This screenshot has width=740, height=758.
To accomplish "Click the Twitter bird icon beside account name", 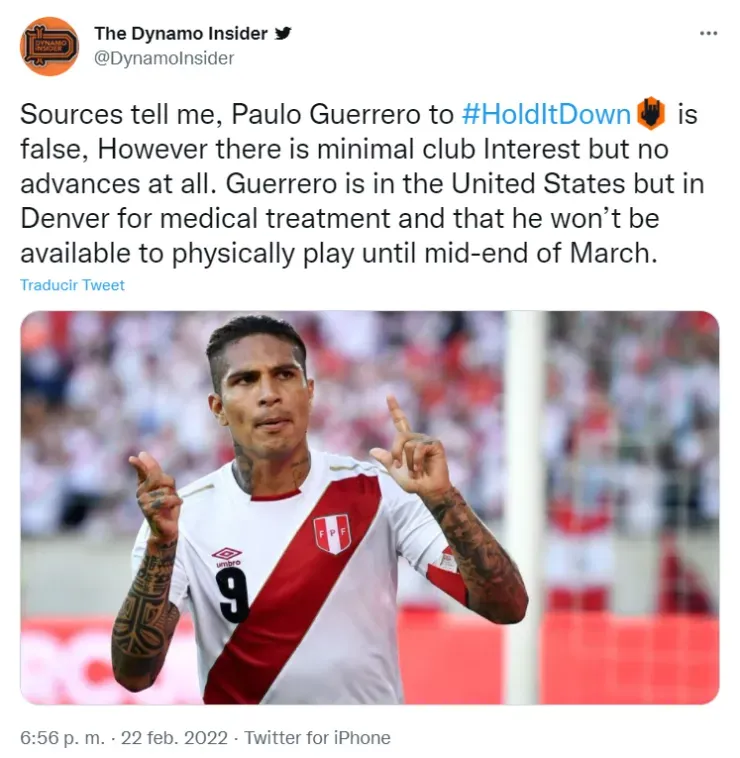I will (283, 33).
